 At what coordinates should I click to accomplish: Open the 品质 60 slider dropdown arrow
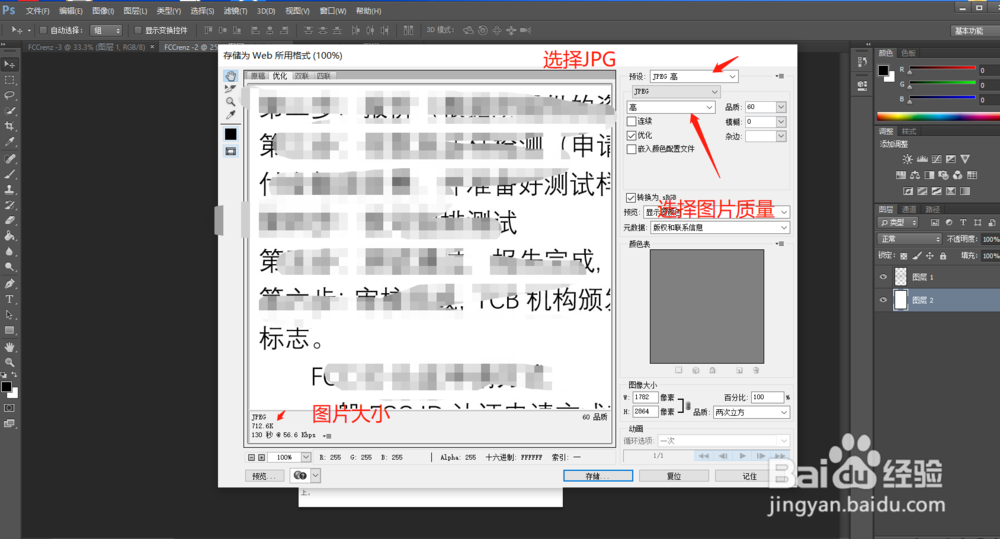pos(781,107)
